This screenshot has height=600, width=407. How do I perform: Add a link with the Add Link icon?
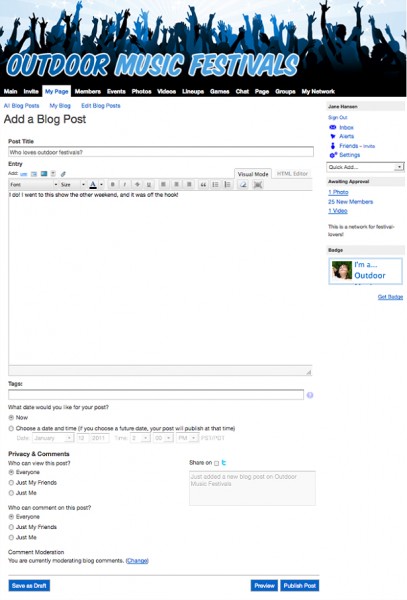[24, 174]
